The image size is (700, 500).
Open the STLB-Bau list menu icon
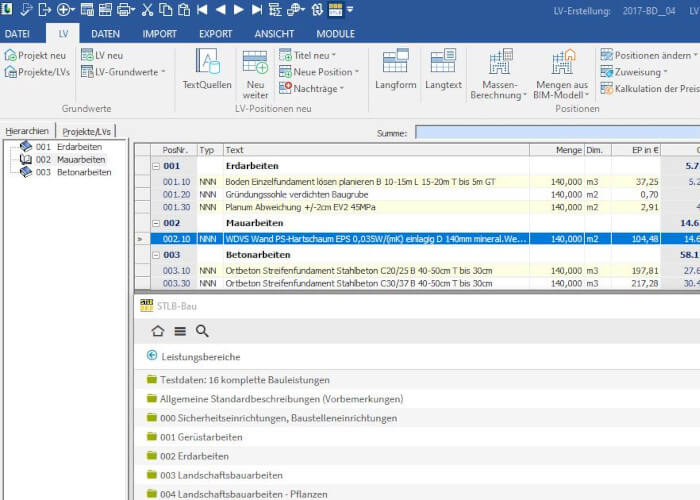(180, 331)
